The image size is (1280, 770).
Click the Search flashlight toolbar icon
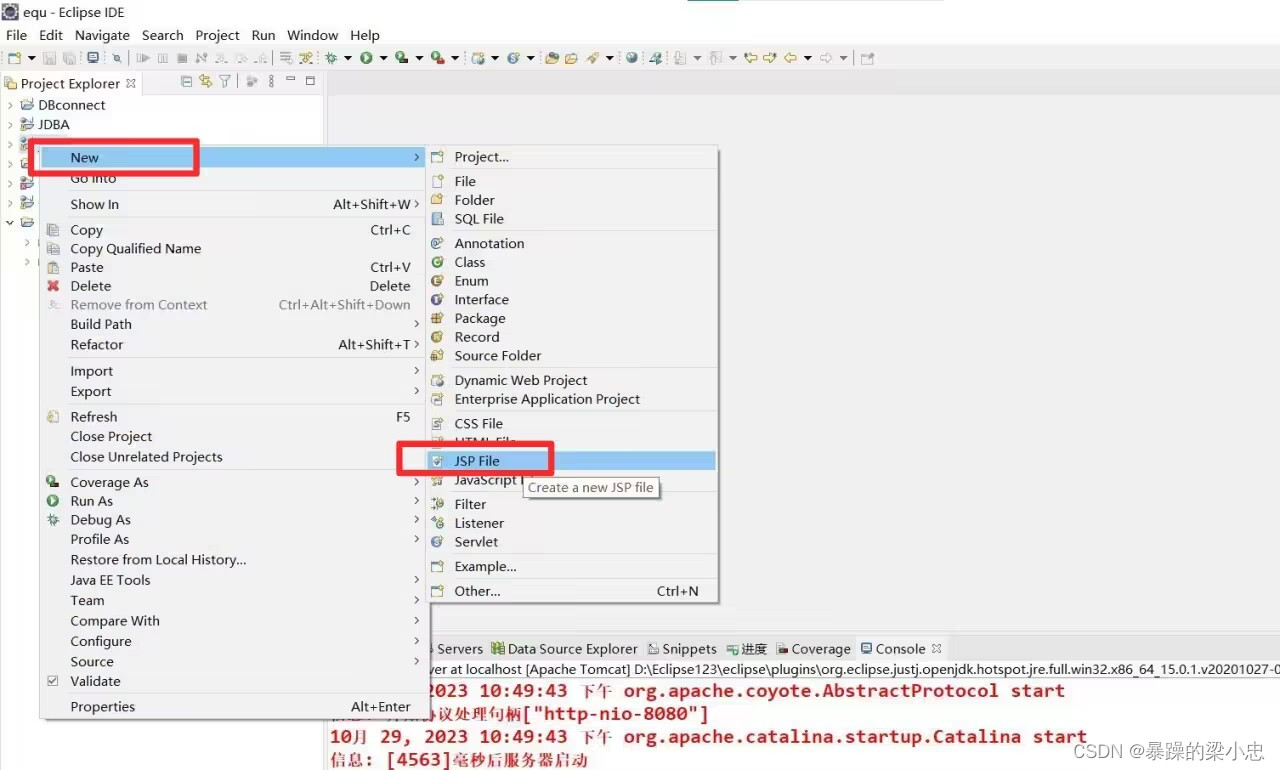pyautogui.click(x=591, y=58)
